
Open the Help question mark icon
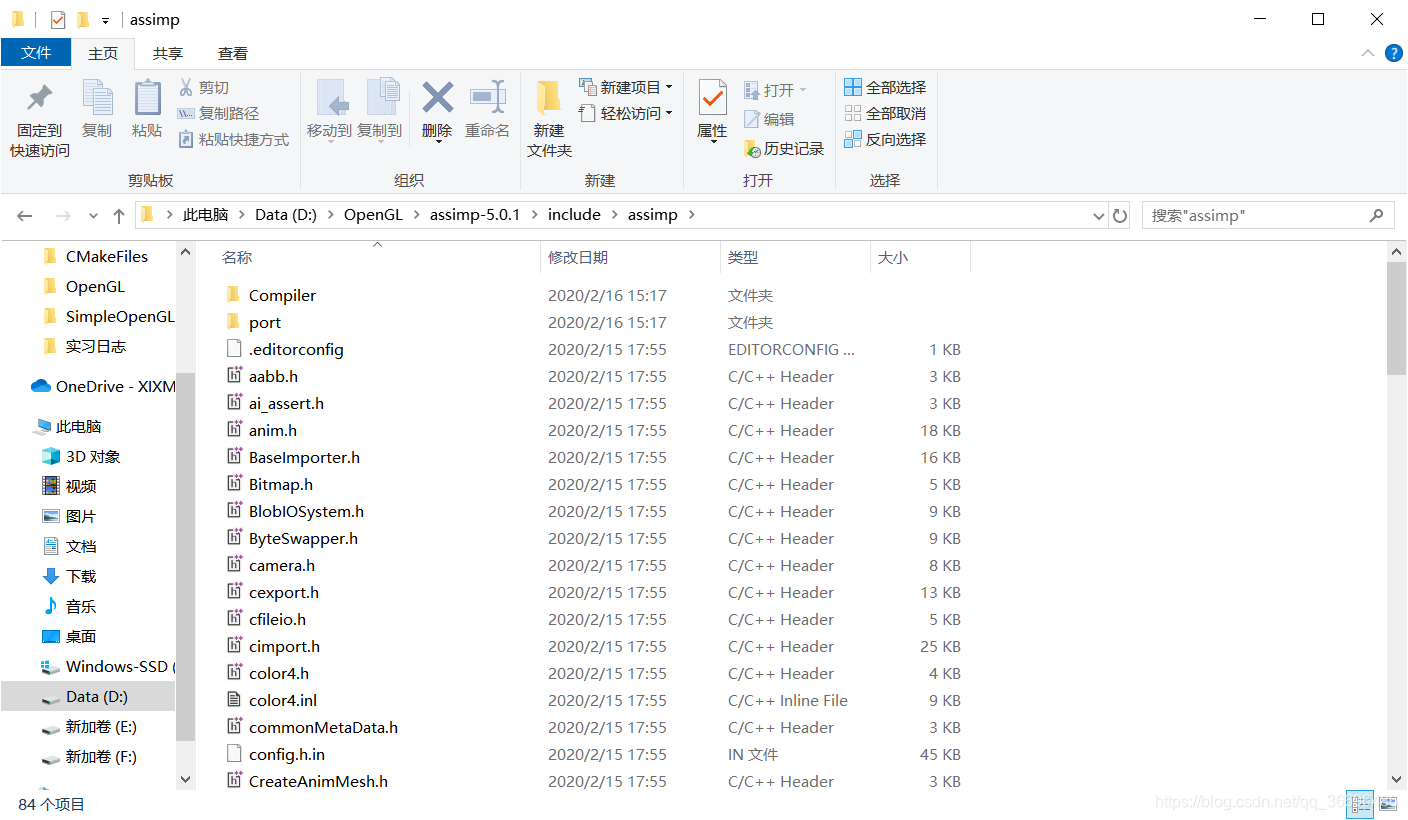[1393, 53]
